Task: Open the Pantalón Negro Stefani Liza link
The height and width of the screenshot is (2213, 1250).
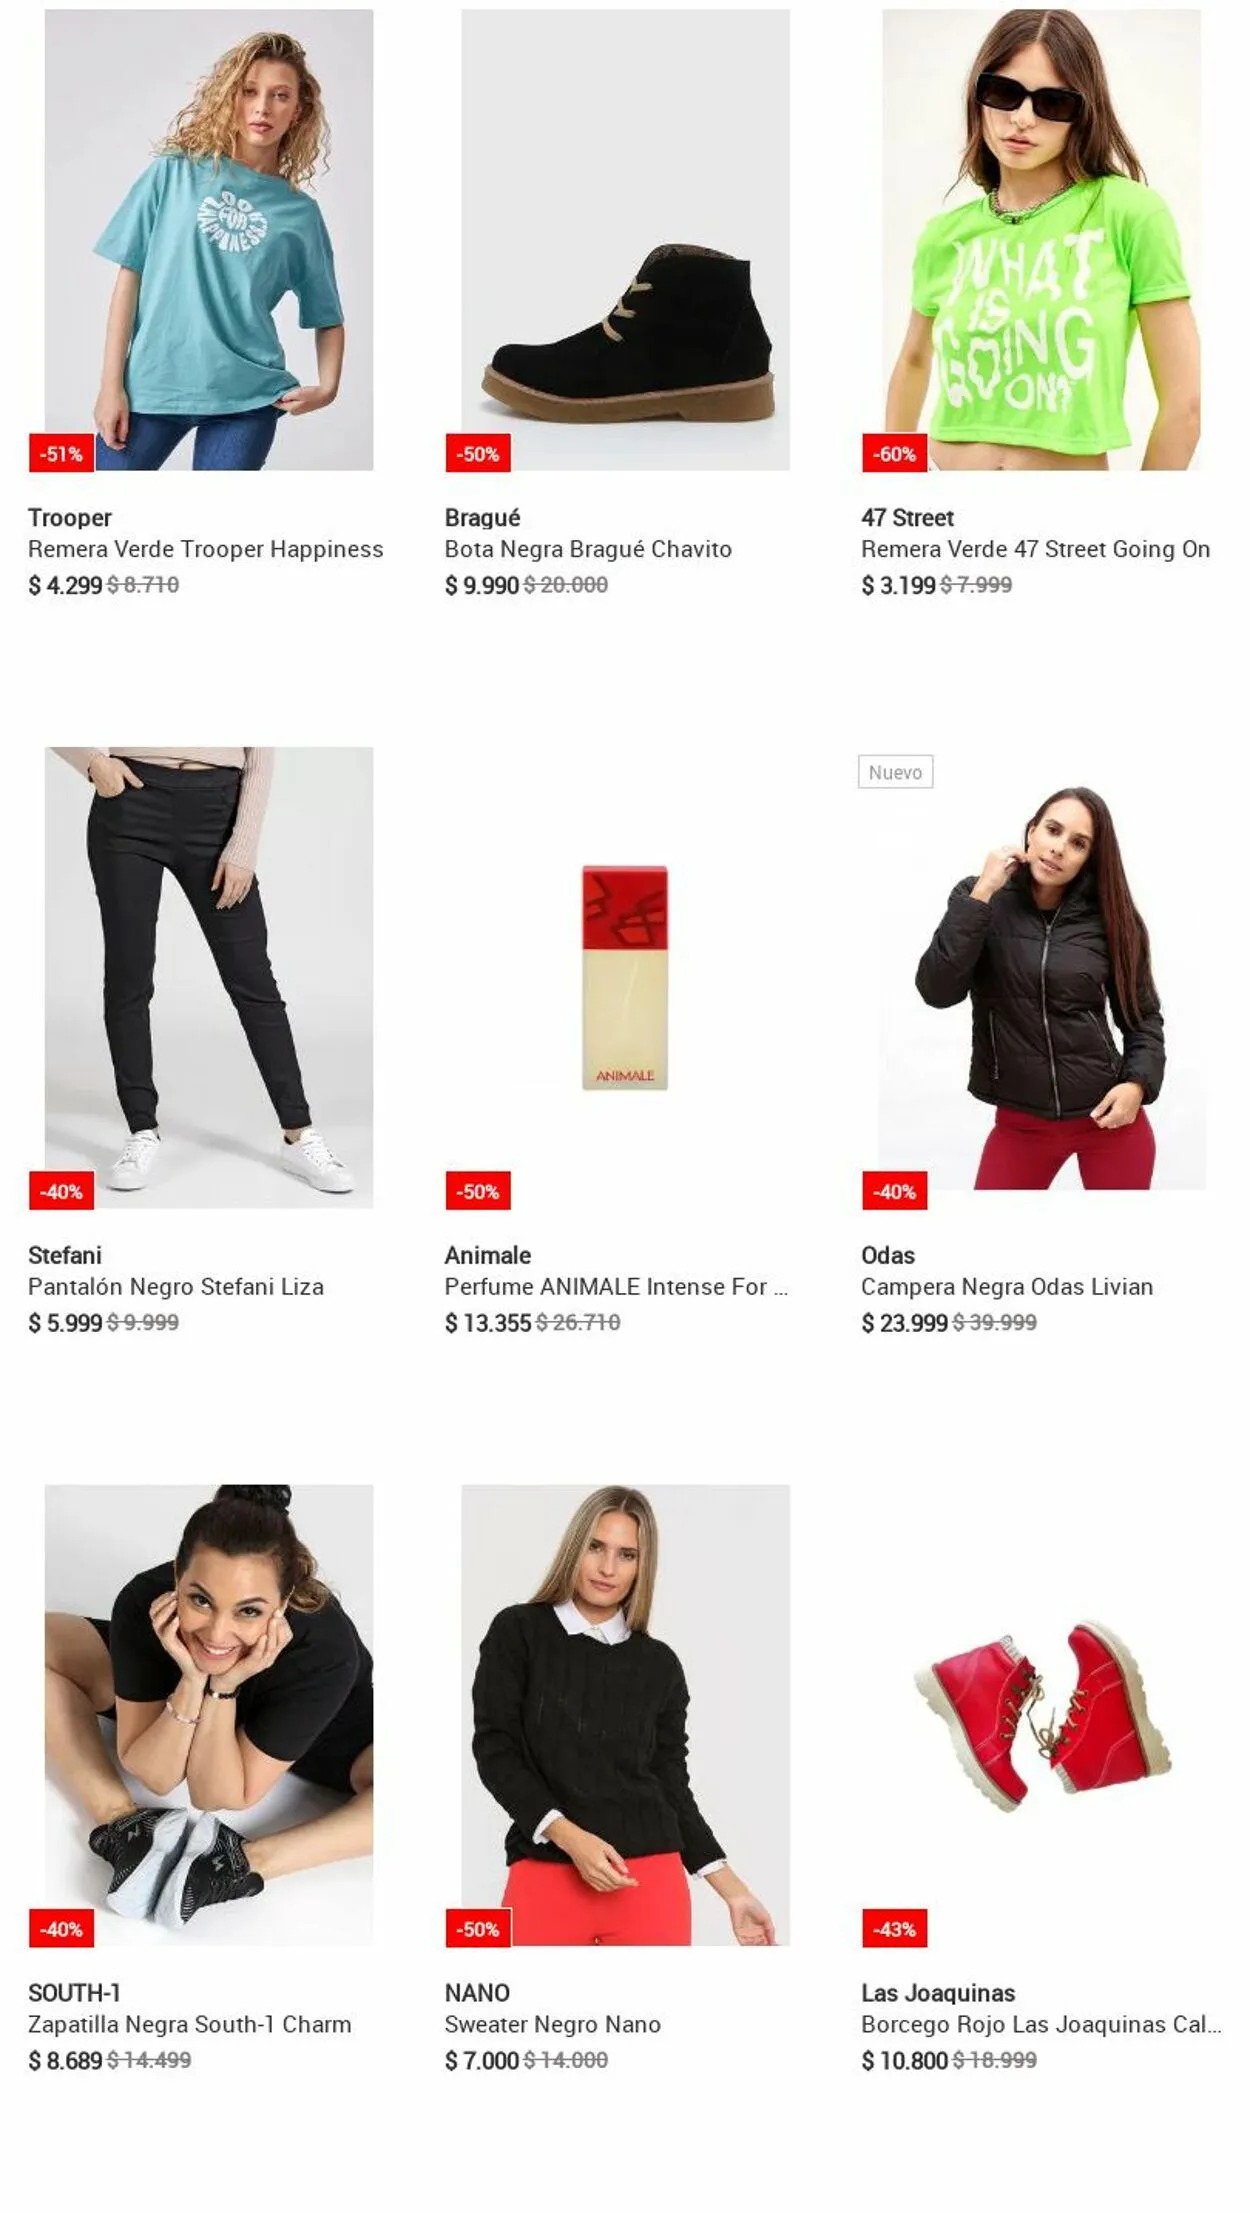Action: (176, 1286)
